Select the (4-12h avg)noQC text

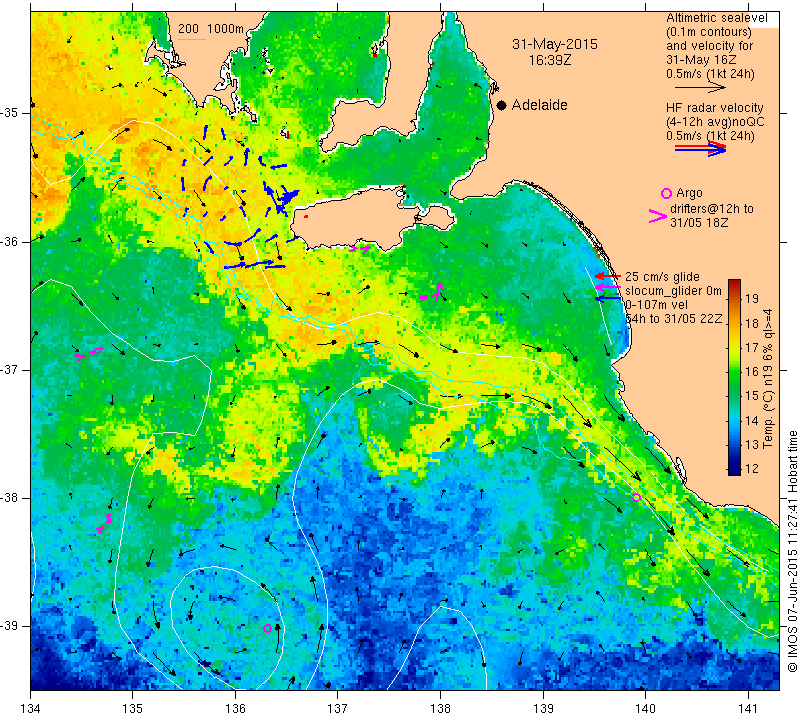(715, 122)
